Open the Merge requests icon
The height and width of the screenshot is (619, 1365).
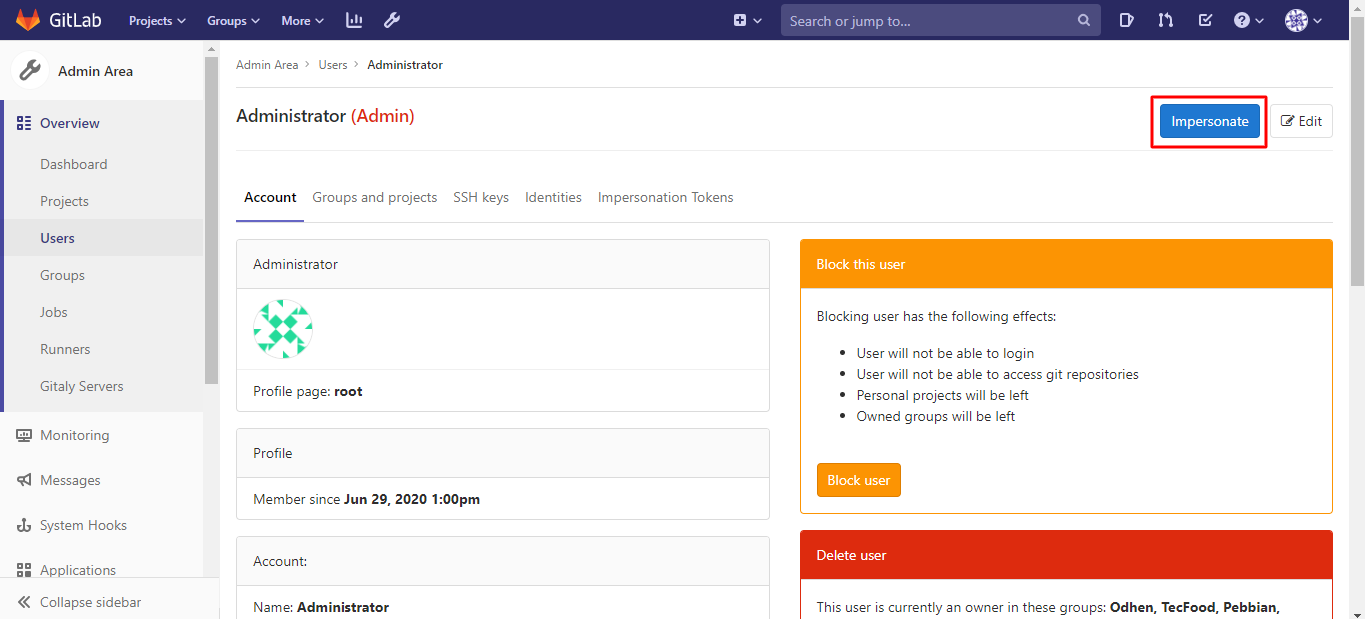pos(1166,20)
